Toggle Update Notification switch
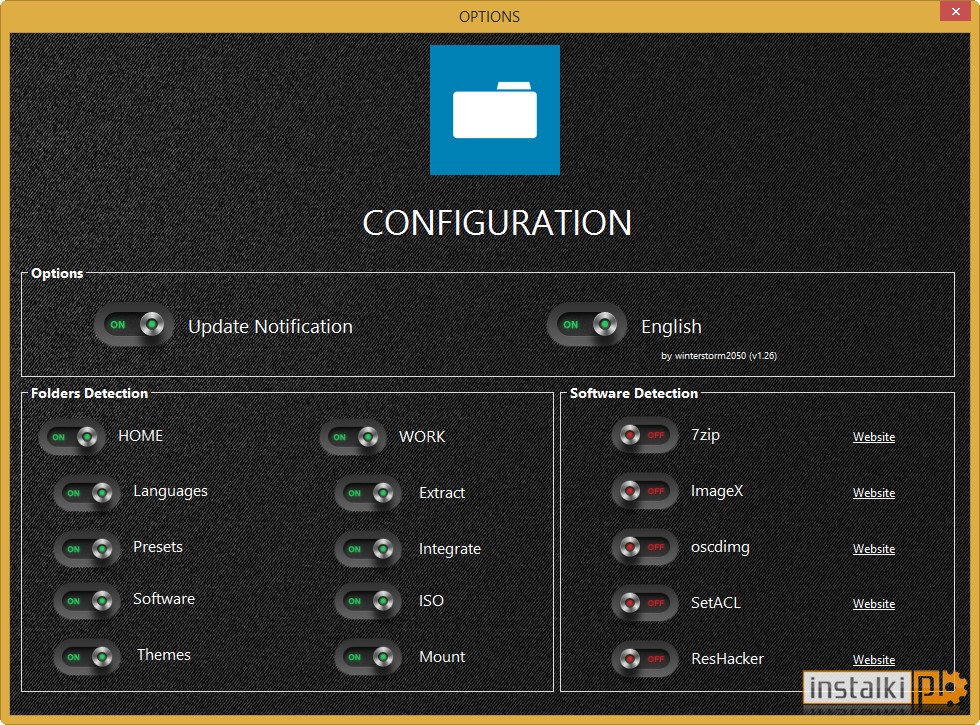This screenshot has width=980, height=725. pyautogui.click(x=134, y=324)
